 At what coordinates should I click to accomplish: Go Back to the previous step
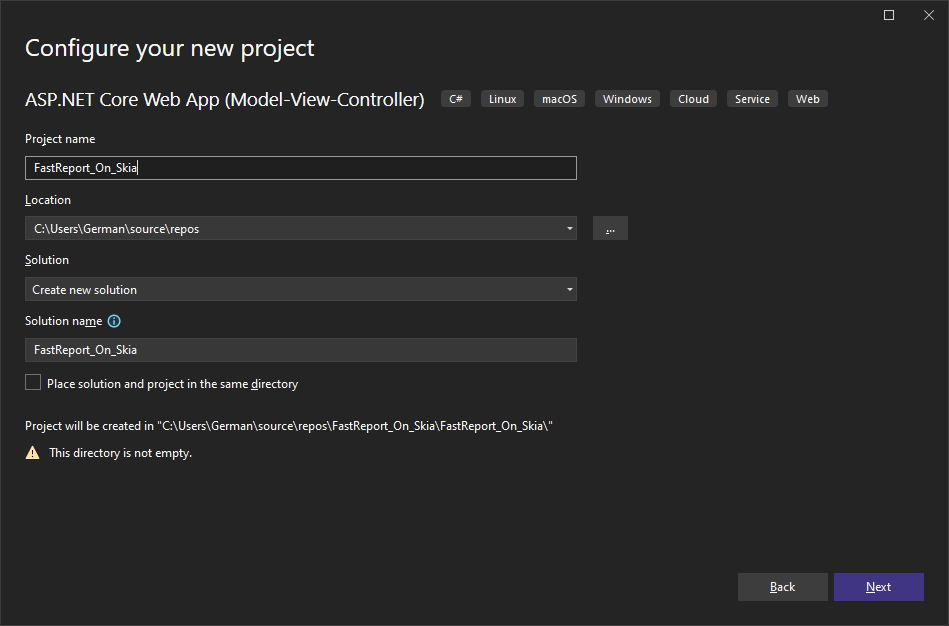782,587
